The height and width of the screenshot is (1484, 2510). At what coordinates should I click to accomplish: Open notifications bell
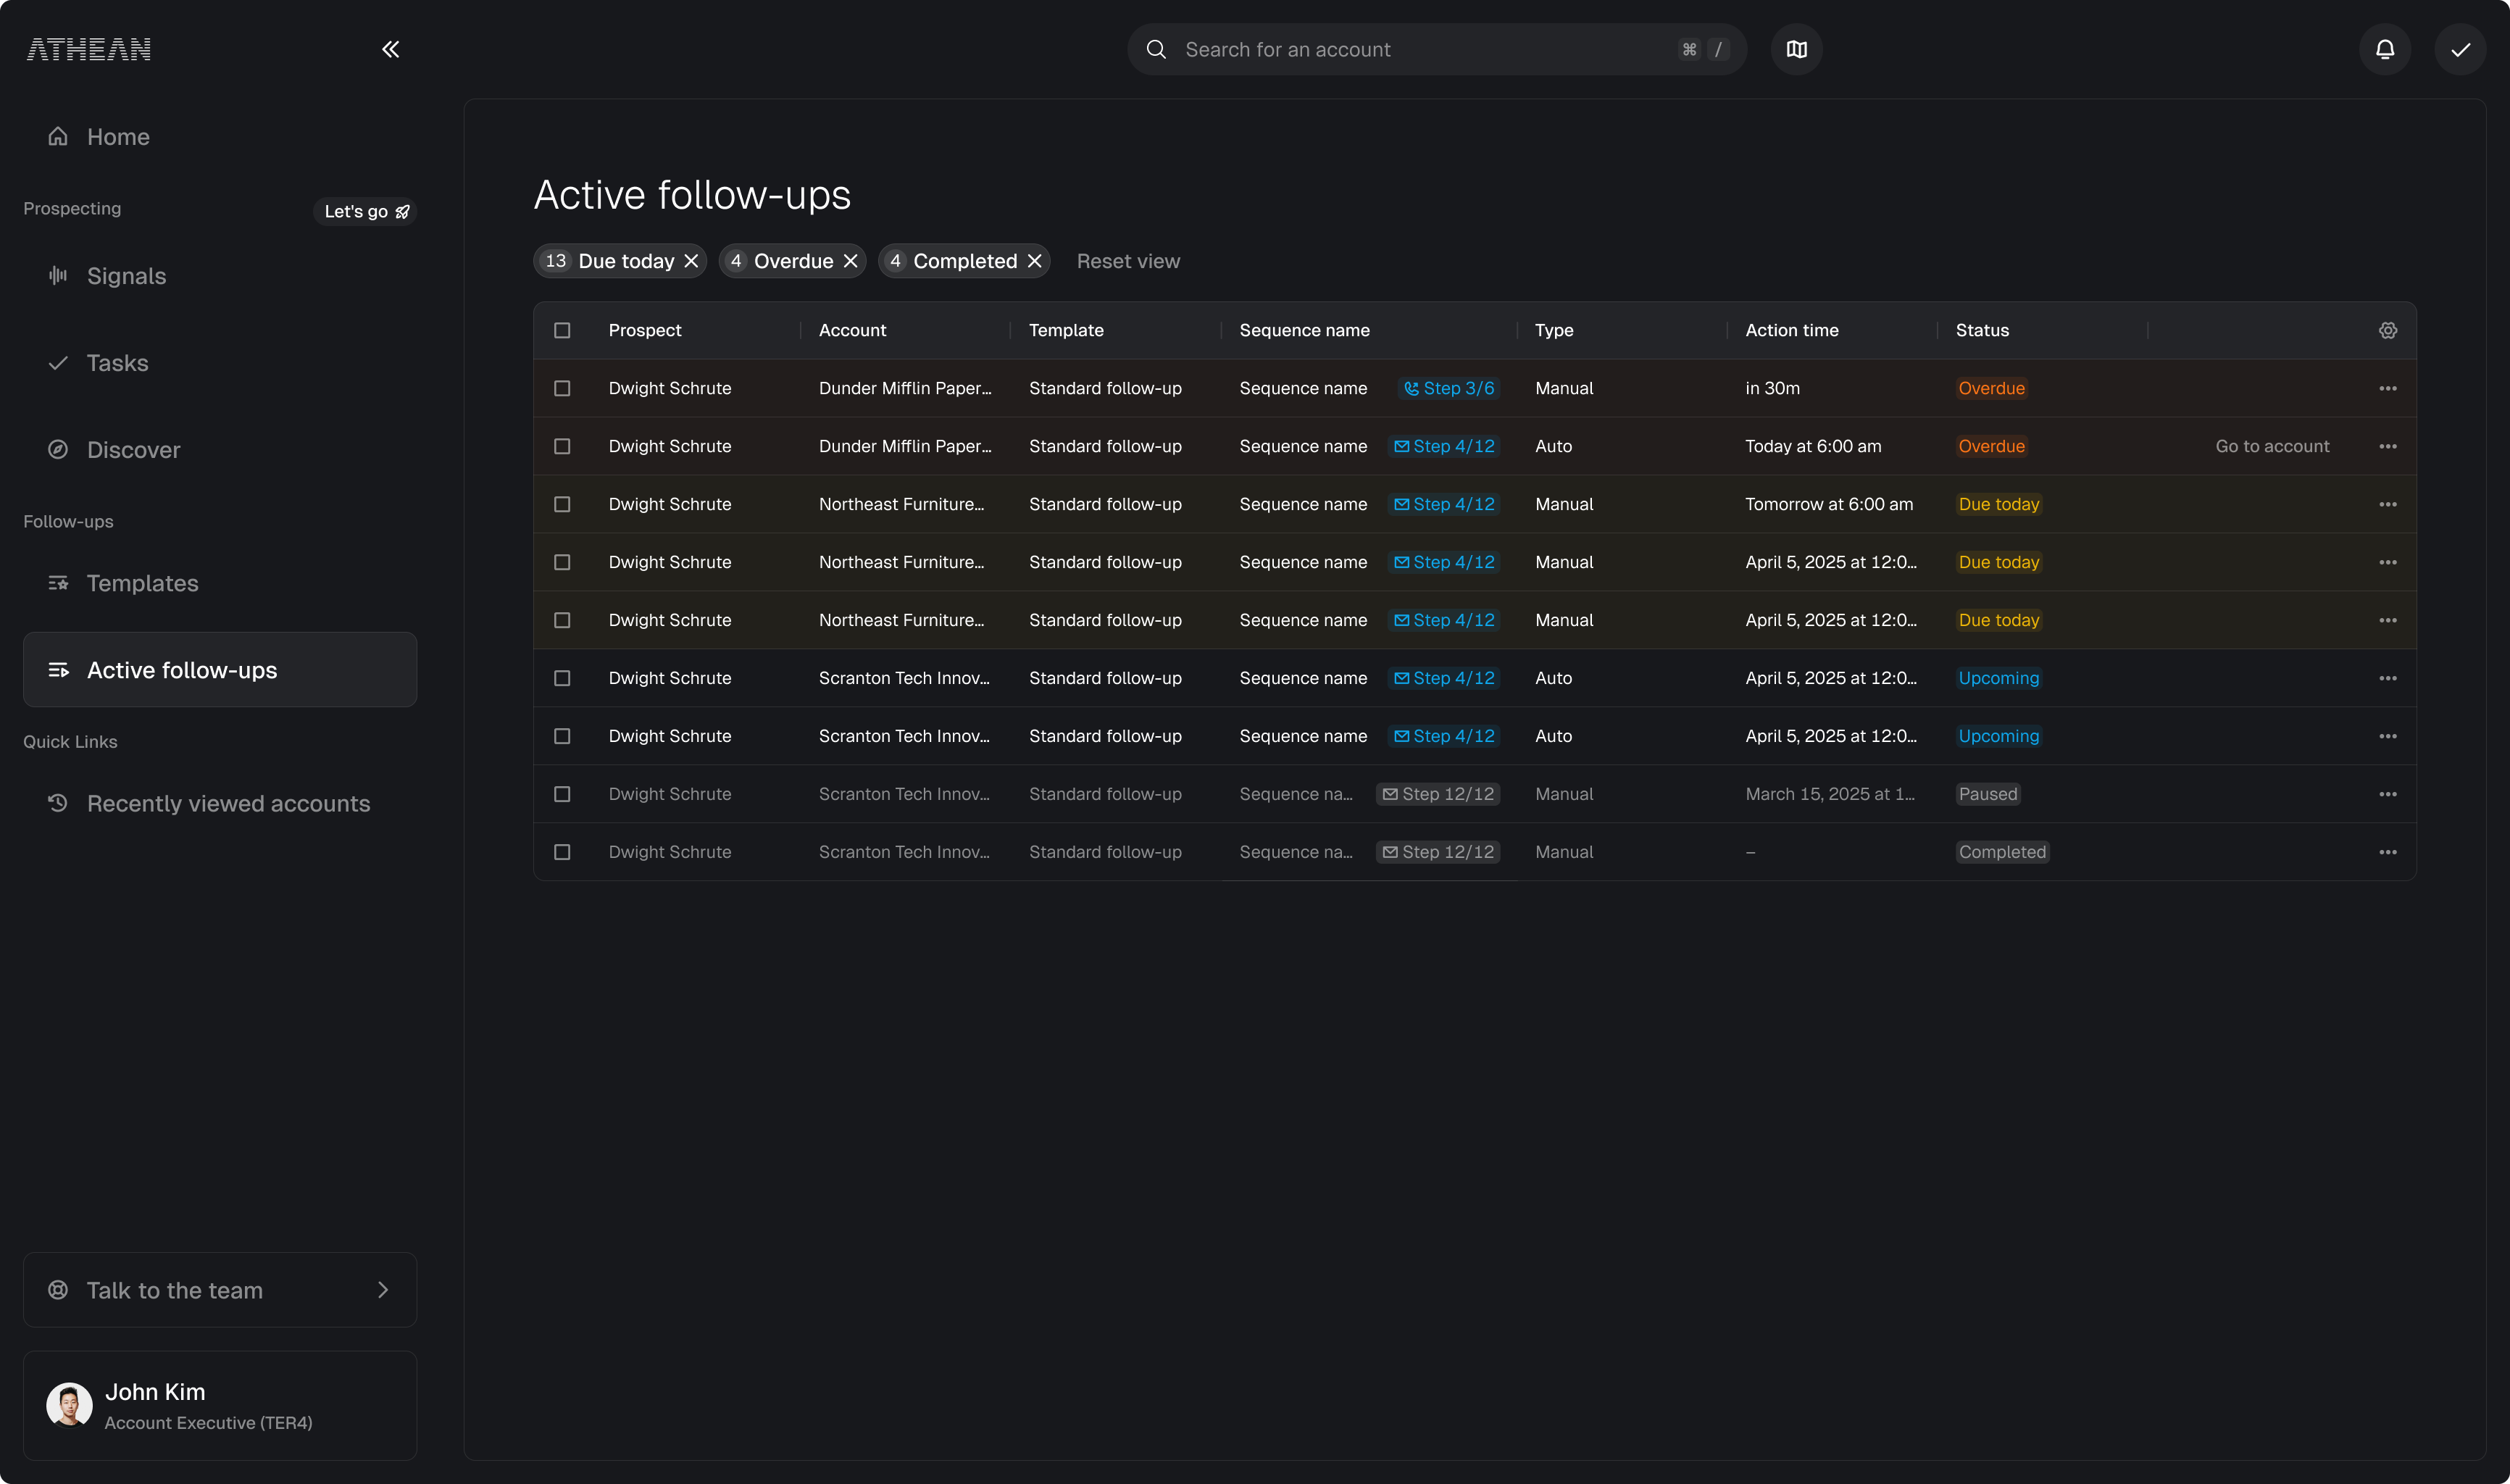2384,49
